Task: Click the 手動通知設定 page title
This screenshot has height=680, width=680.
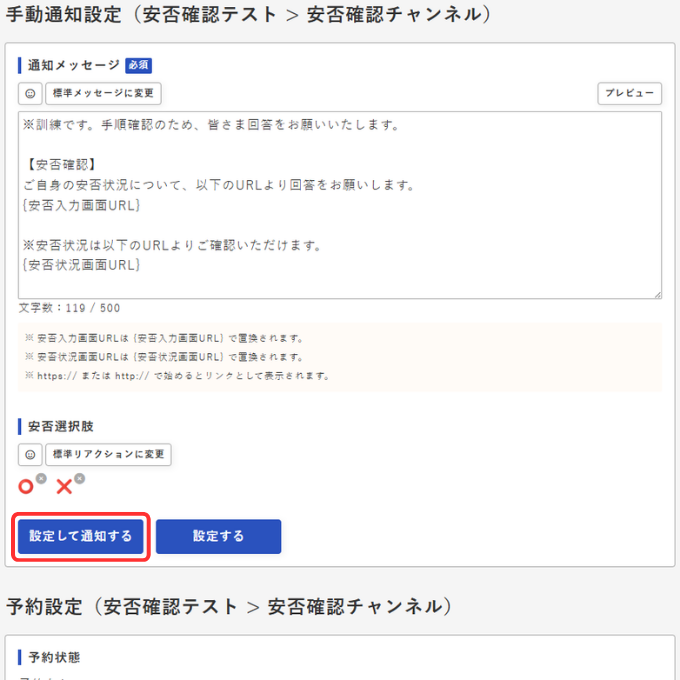Action: pyautogui.click(x=248, y=15)
